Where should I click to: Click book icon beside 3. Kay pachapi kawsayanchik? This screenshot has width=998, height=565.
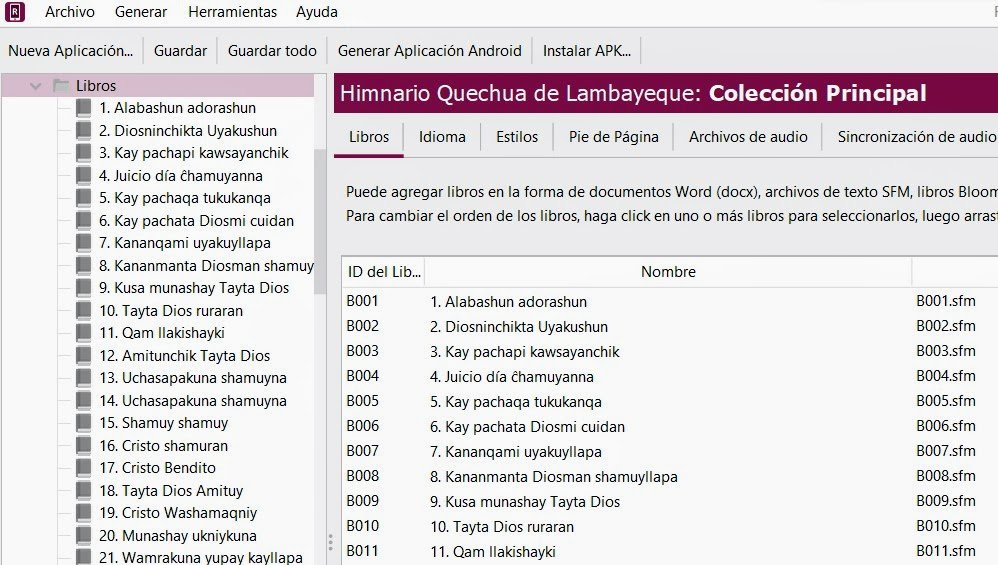[83, 153]
